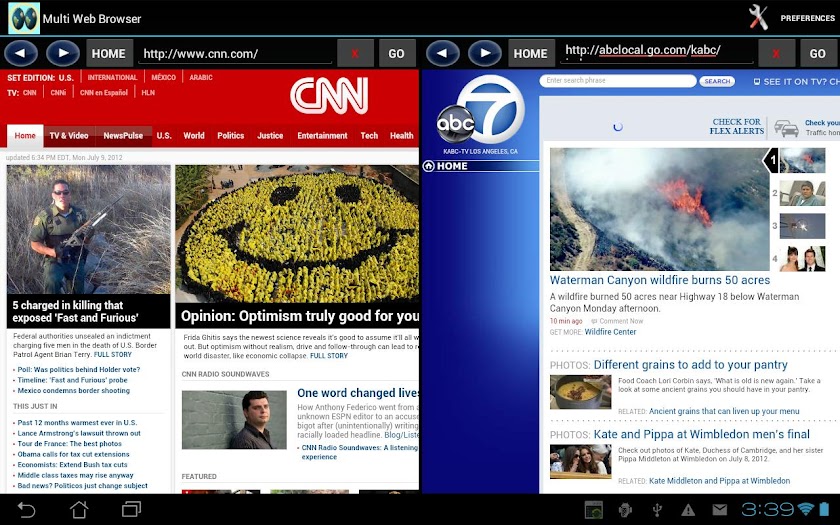Open 'Waterman Canyon wildfire burns 50 acres' headline
The image size is (840, 525).
click(x=660, y=280)
